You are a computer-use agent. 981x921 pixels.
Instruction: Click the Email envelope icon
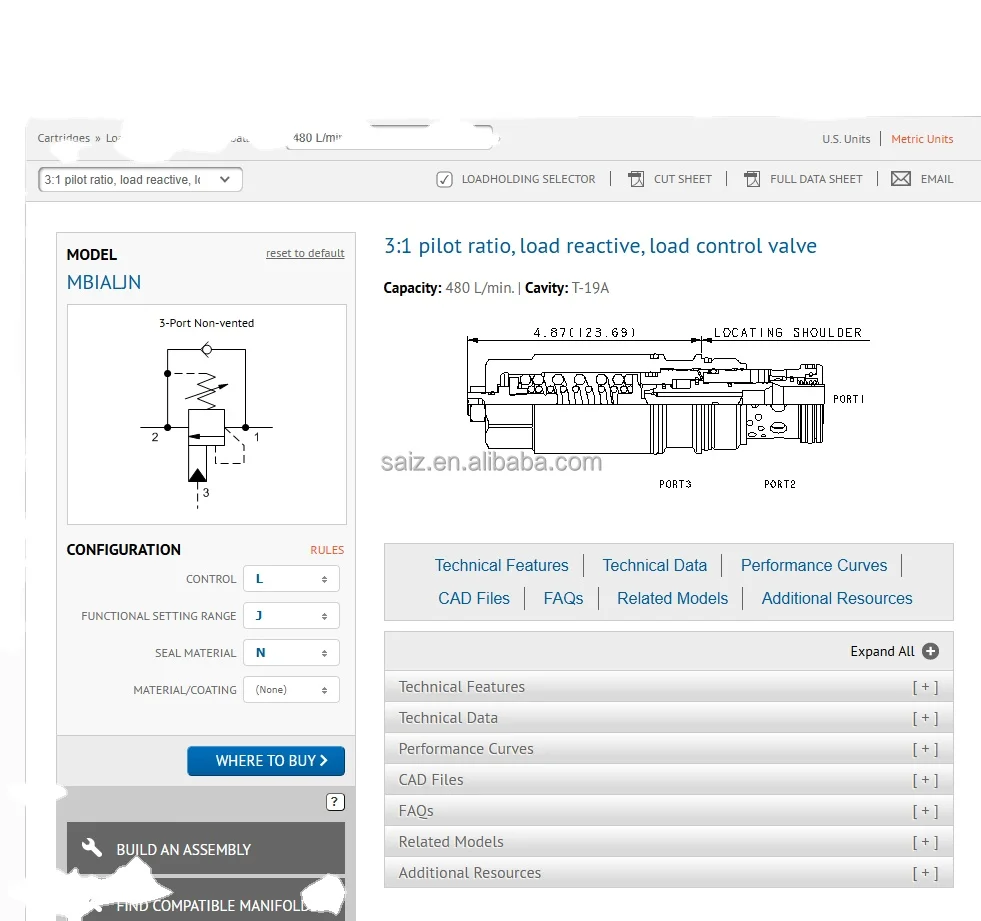(x=900, y=179)
